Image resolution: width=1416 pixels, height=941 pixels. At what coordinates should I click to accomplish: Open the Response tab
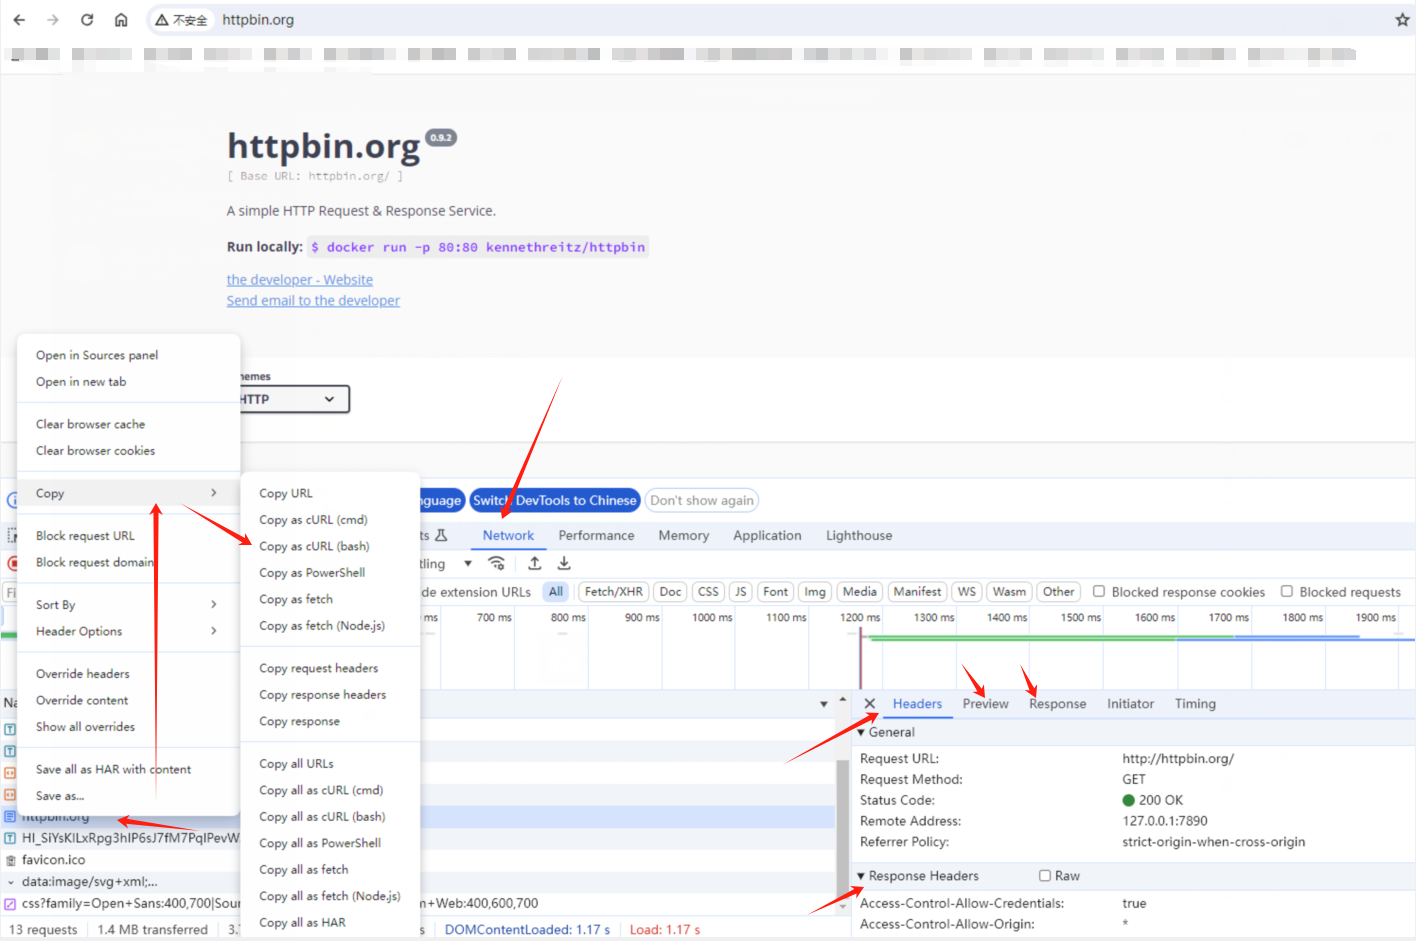[1057, 704]
